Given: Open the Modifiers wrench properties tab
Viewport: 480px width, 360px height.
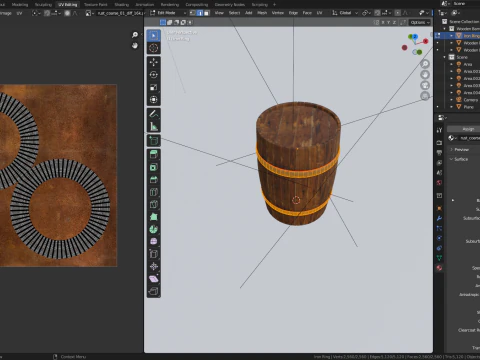Looking at the screenshot, I should tap(439, 219).
